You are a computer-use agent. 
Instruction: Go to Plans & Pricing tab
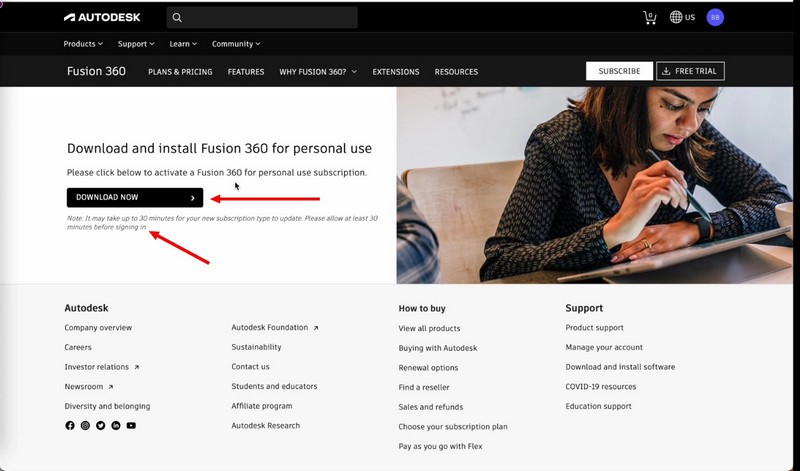pos(180,72)
